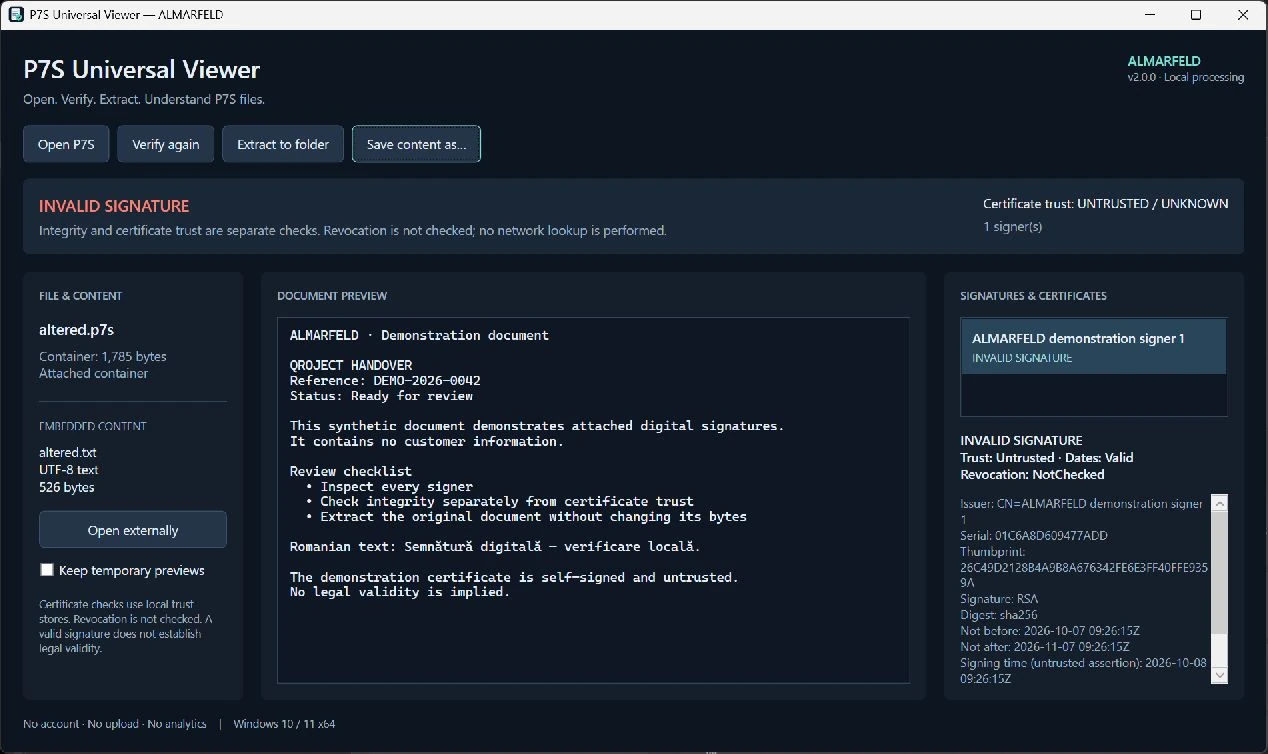Click the Reference: DEMO-2026-0042 line in preview
1268x754 pixels.
pos(385,380)
